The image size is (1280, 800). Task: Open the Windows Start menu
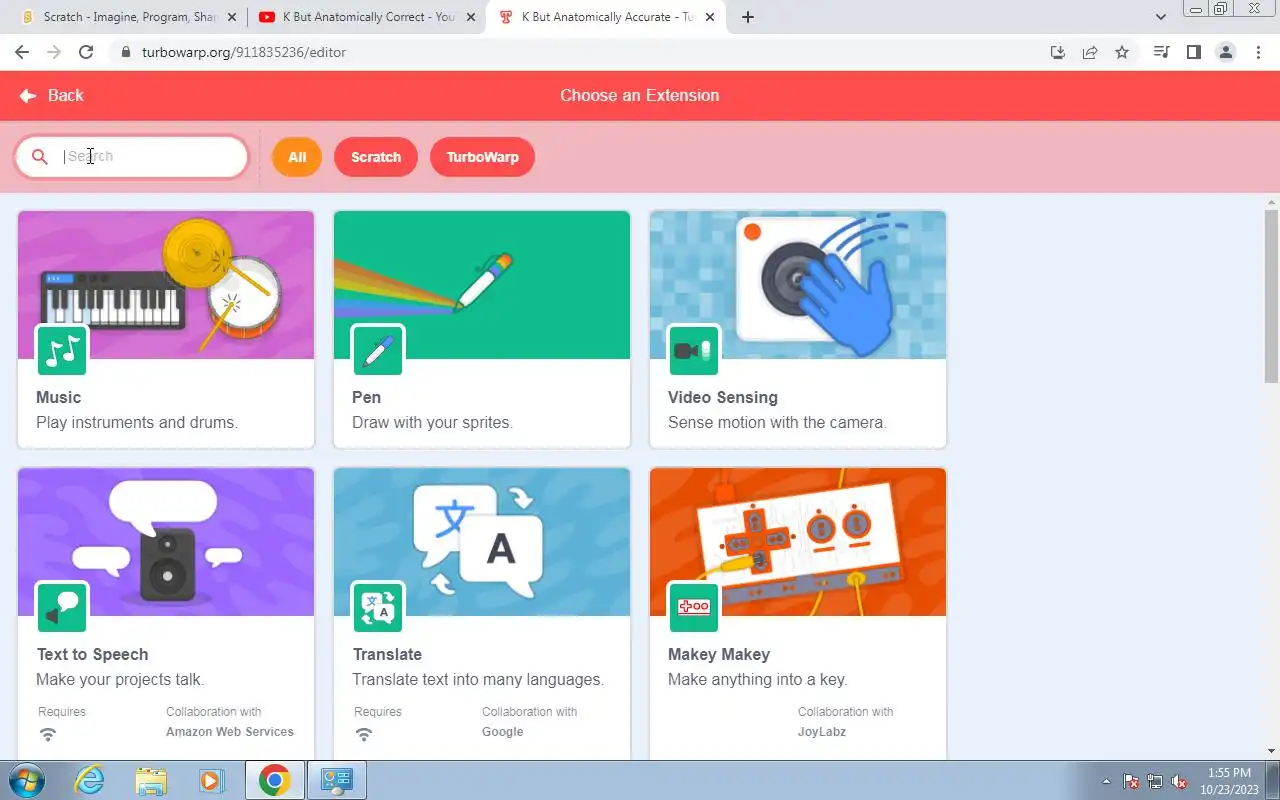click(27, 780)
